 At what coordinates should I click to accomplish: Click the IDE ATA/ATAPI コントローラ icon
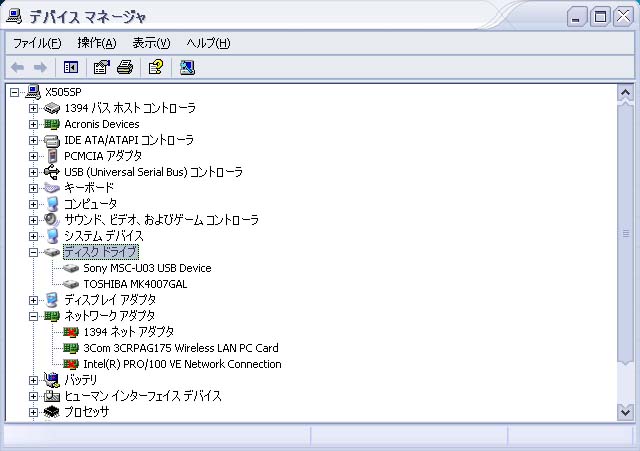52,140
